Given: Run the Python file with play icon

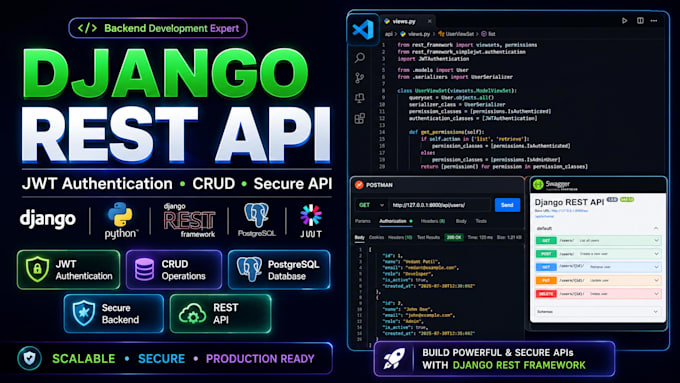Looking at the screenshot, I should tap(624, 20).
